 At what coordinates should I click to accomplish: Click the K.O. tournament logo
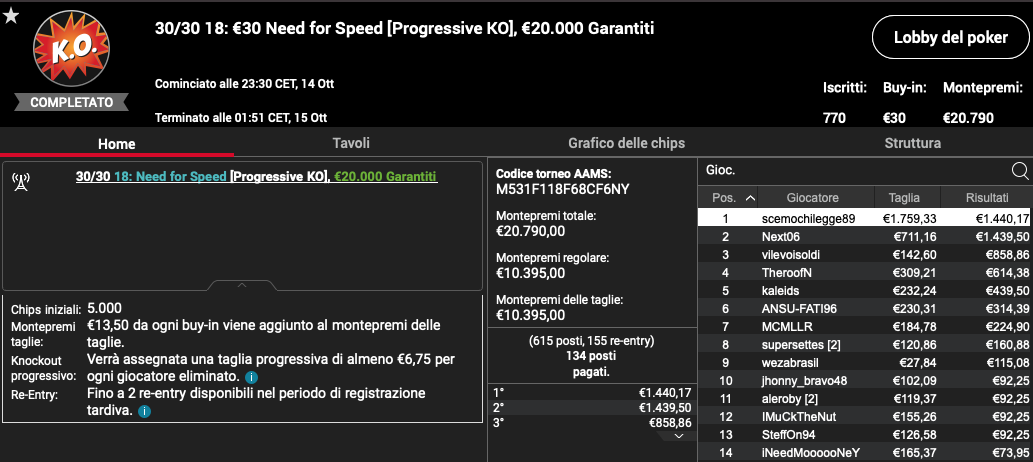click(x=71, y=49)
